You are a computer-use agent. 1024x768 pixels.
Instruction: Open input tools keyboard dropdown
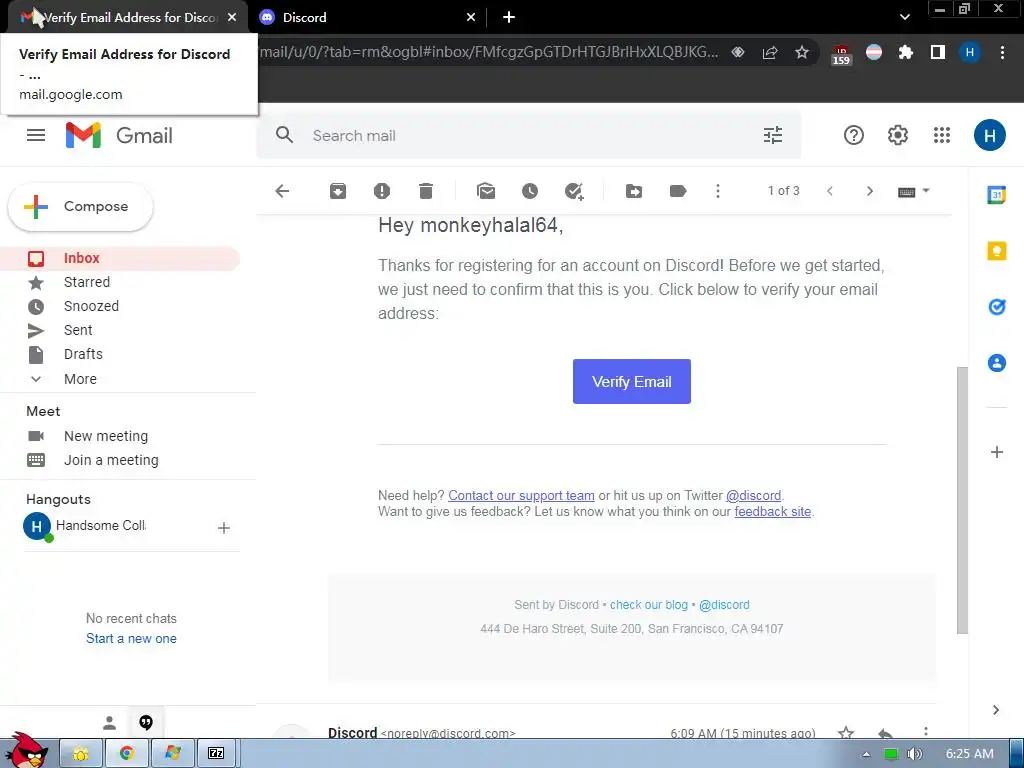[x=913, y=191]
